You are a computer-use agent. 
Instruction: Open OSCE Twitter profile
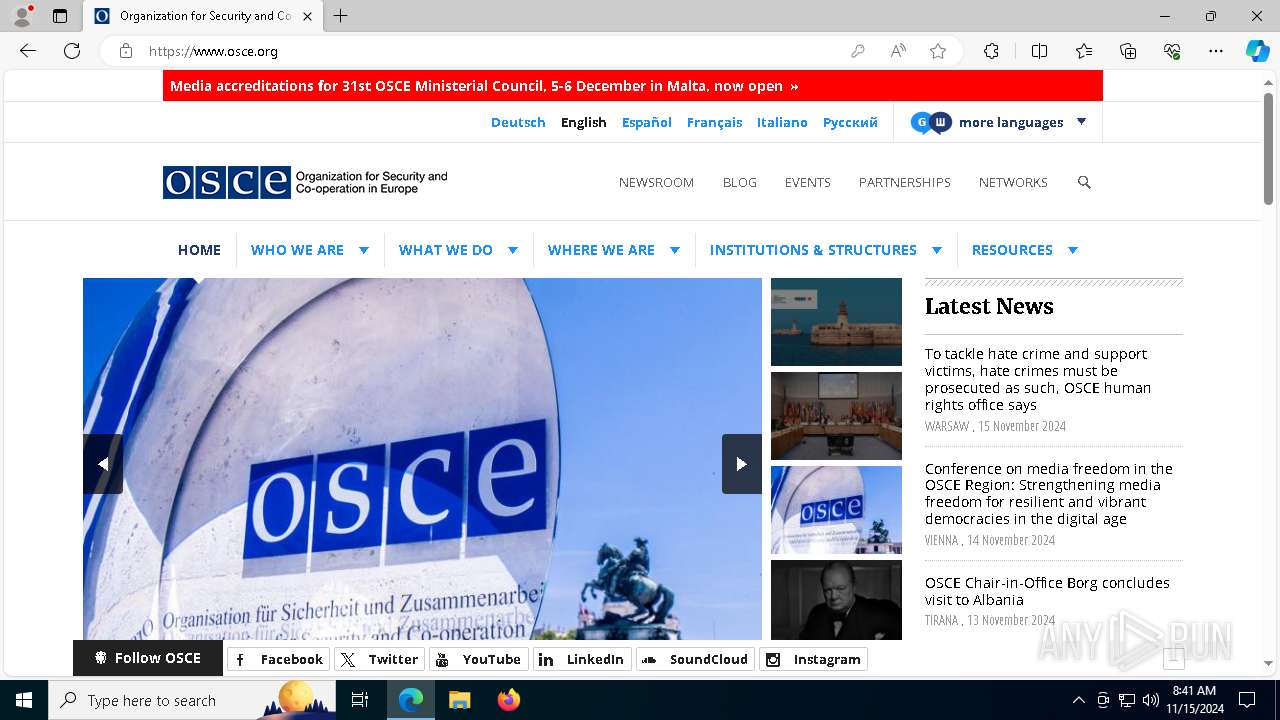380,659
